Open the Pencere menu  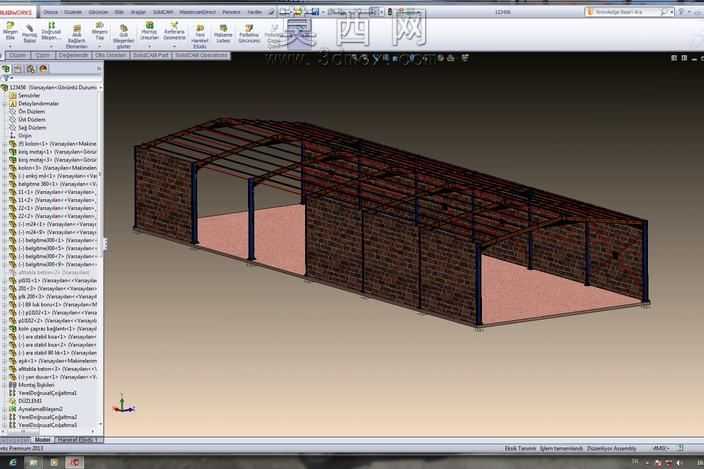231,12
